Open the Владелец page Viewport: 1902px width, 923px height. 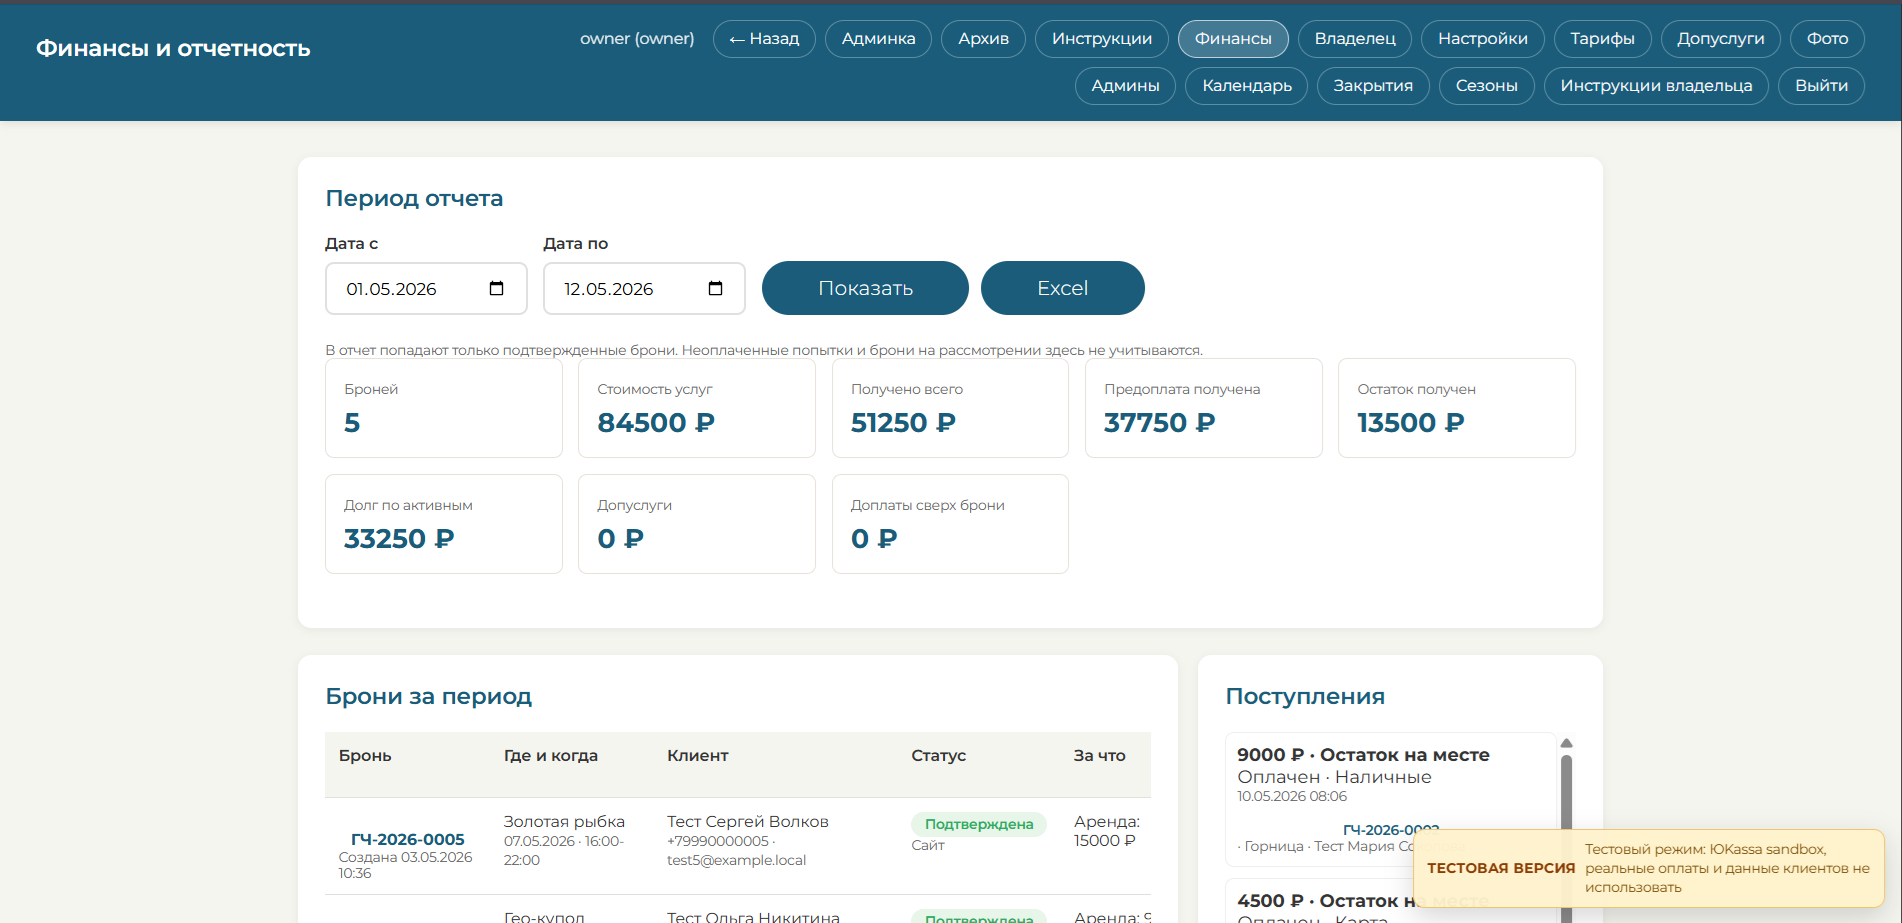coord(1355,39)
